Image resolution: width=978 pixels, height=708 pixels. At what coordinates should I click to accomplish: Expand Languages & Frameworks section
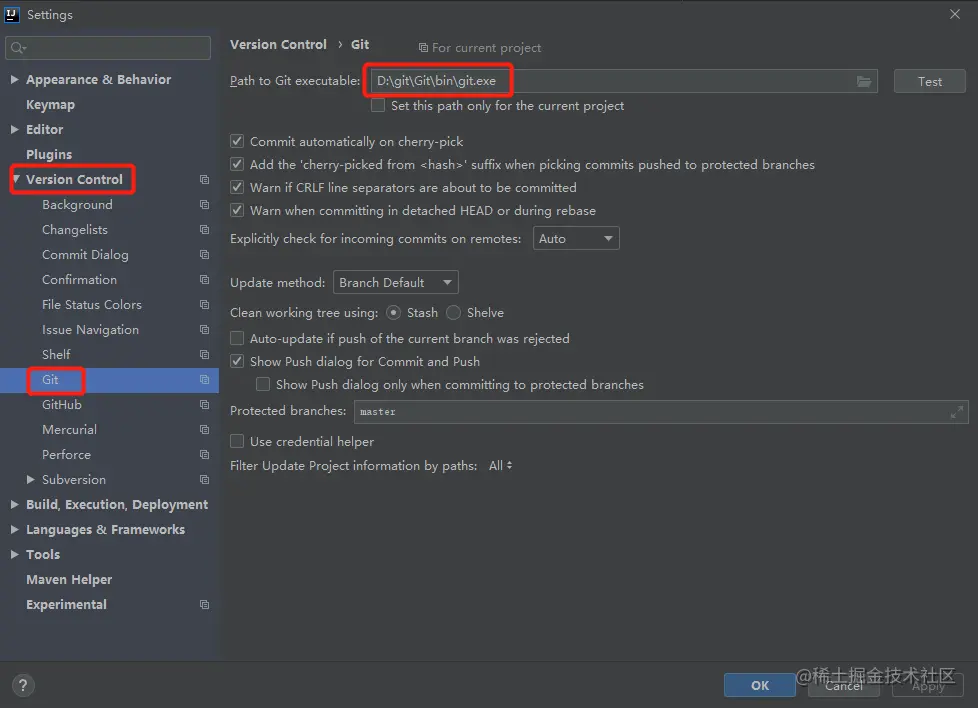coord(14,529)
